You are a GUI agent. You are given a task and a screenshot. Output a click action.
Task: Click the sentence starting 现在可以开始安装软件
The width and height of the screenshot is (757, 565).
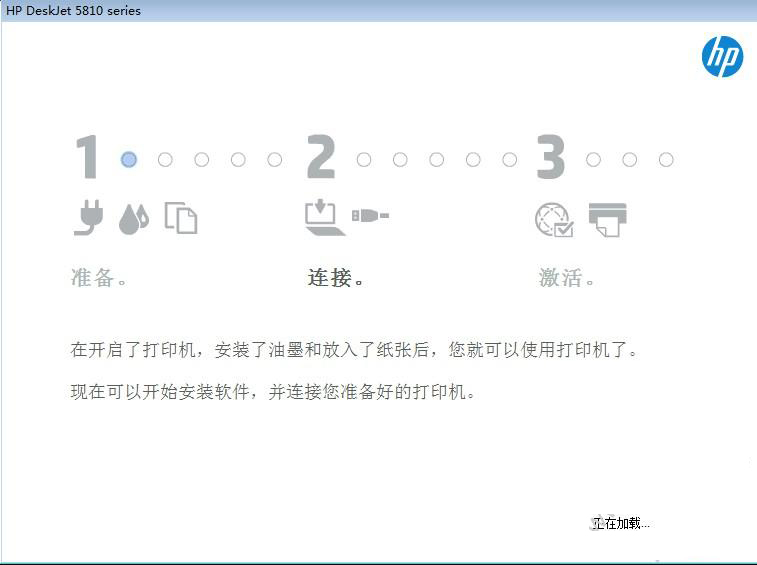[273, 391]
